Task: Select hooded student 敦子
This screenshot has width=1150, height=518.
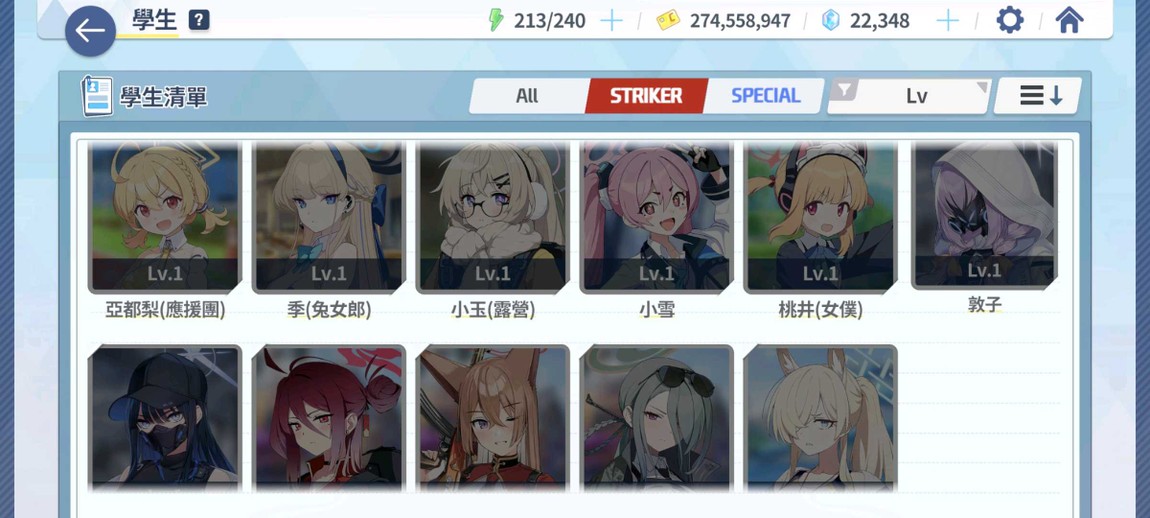Action: coord(984,215)
